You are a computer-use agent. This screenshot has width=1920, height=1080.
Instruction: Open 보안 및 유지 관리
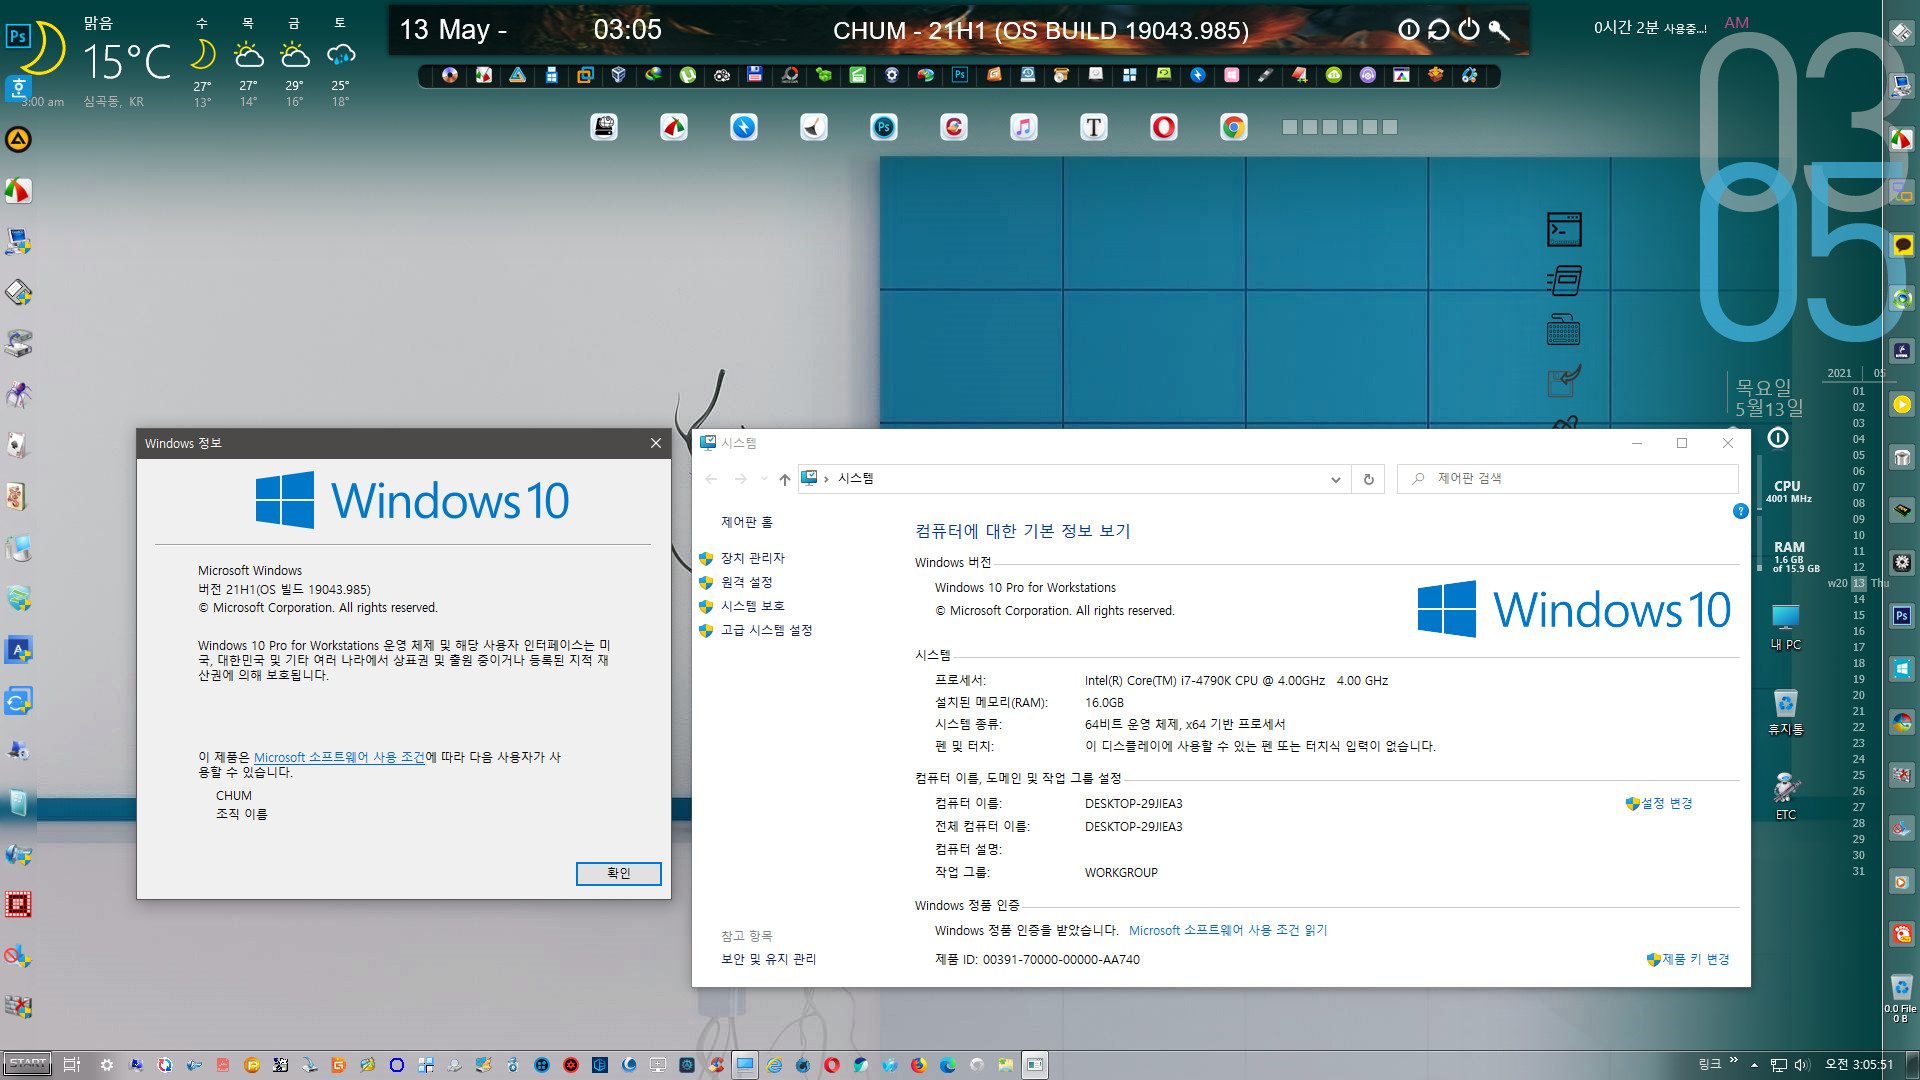(768, 959)
